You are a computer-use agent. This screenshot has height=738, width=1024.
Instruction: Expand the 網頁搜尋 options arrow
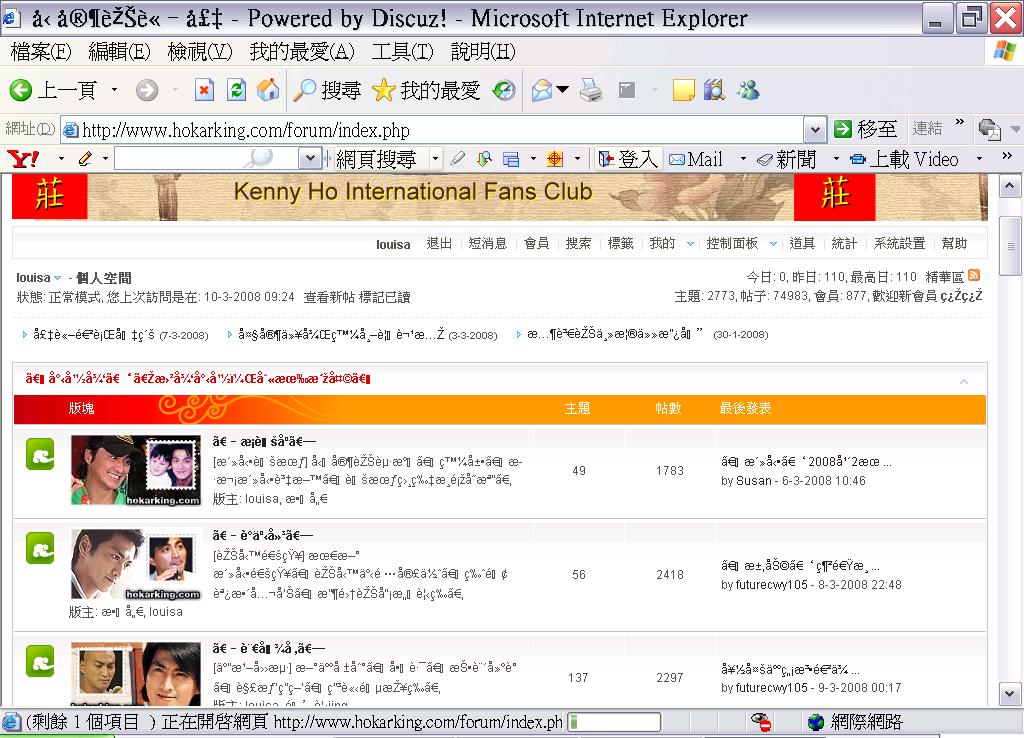(x=436, y=159)
